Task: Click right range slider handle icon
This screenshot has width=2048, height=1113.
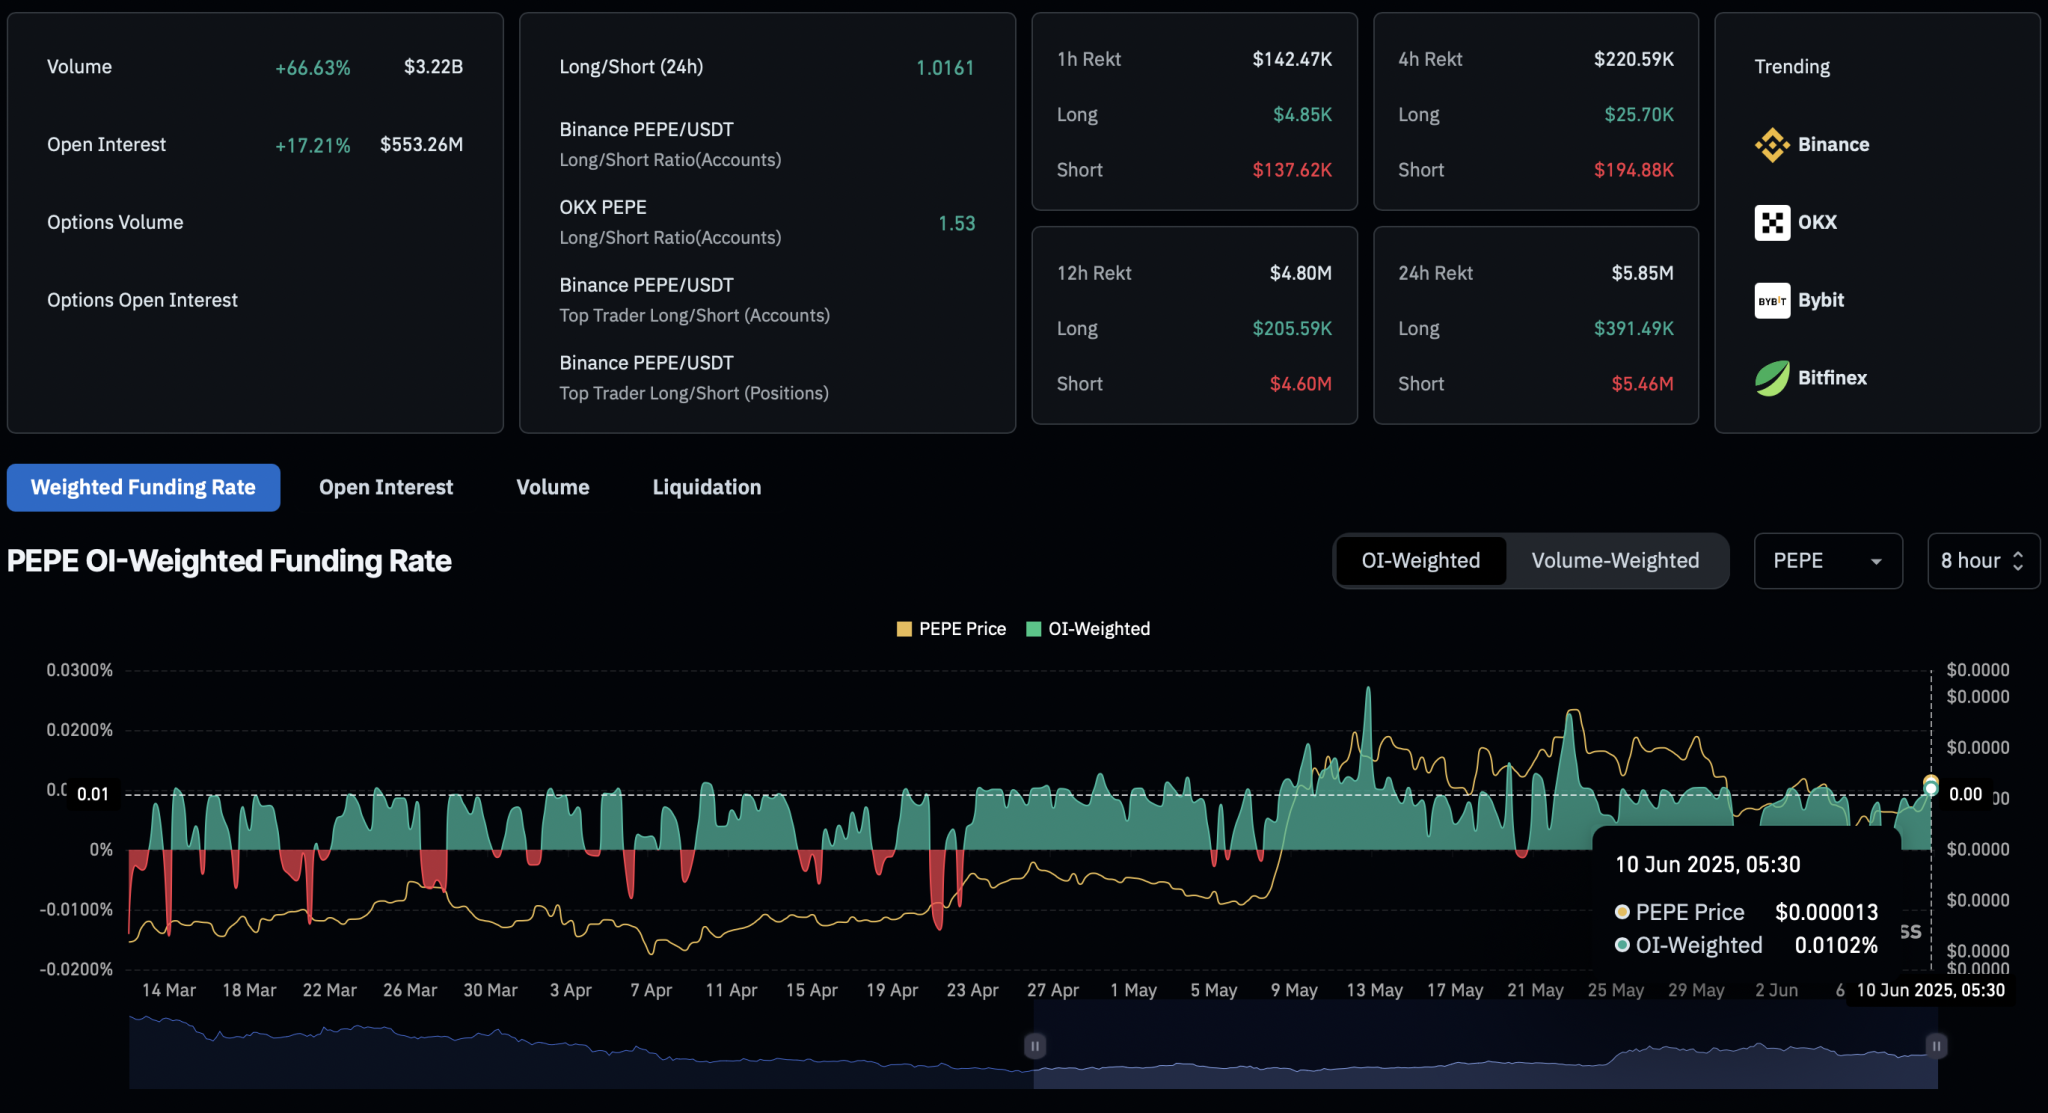Action: coord(1936,1046)
